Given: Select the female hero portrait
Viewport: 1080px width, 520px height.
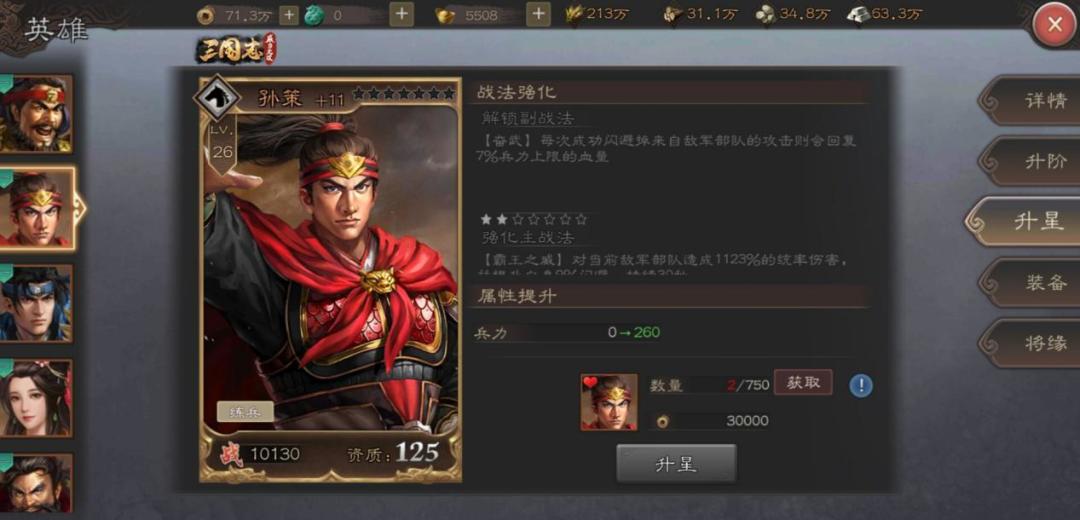Looking at the screenshot, I should point(36,398).
